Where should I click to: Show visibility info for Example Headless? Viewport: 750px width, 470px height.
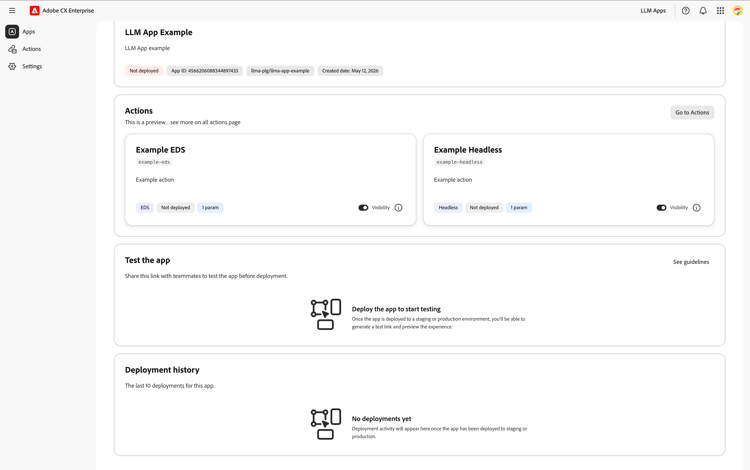tap(696, 208)
